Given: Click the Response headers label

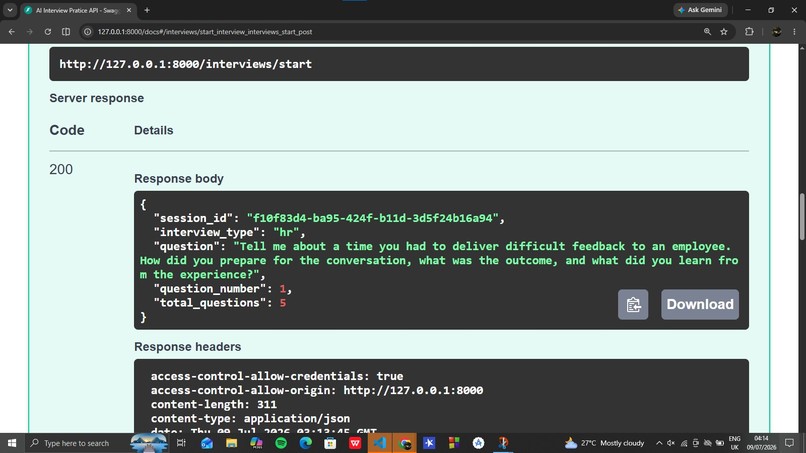Looking at the screenshot, I should click(x=188, y=347).
